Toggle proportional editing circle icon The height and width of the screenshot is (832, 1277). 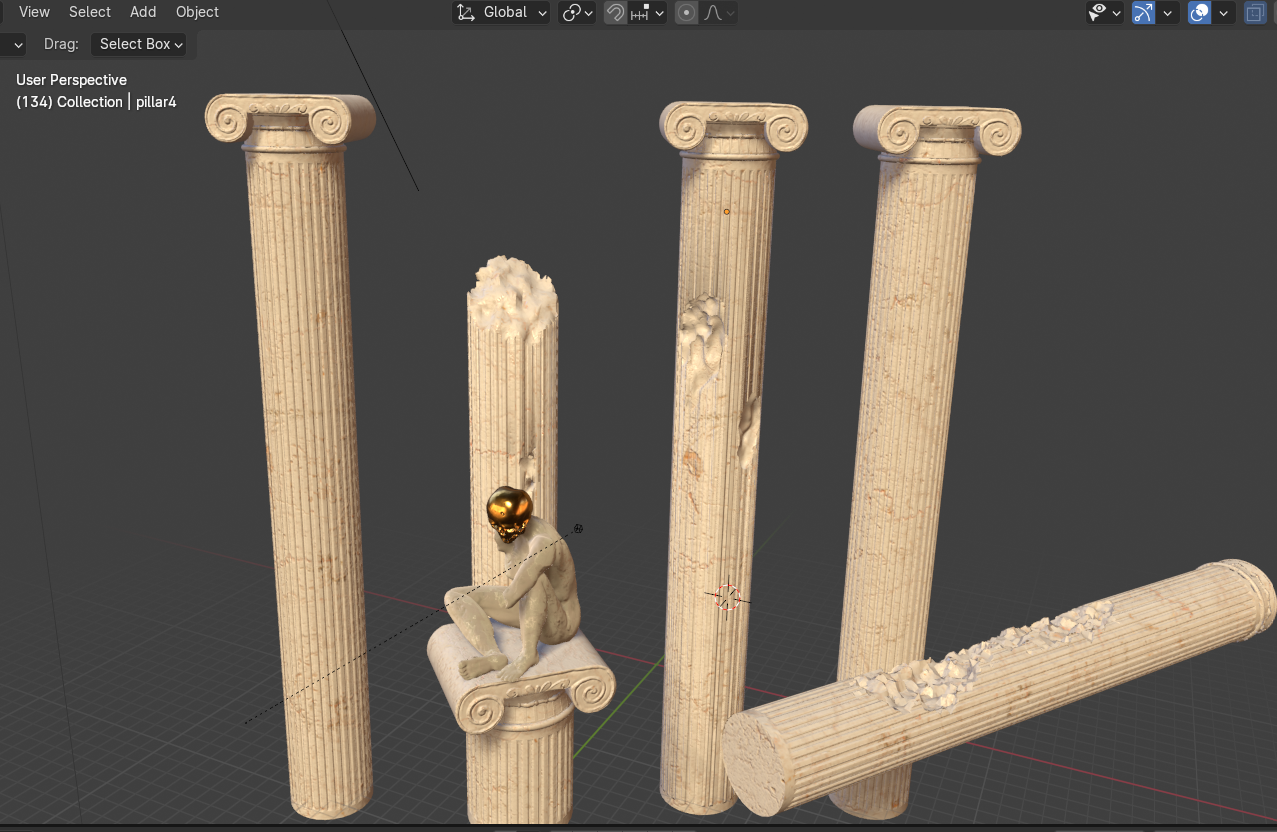point(686,13)
